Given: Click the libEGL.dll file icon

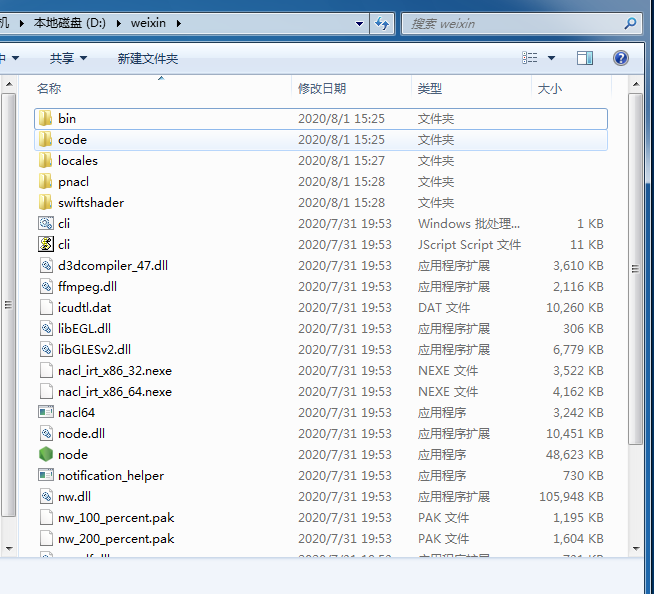Looking at the screenshot, I should point(46,328).
